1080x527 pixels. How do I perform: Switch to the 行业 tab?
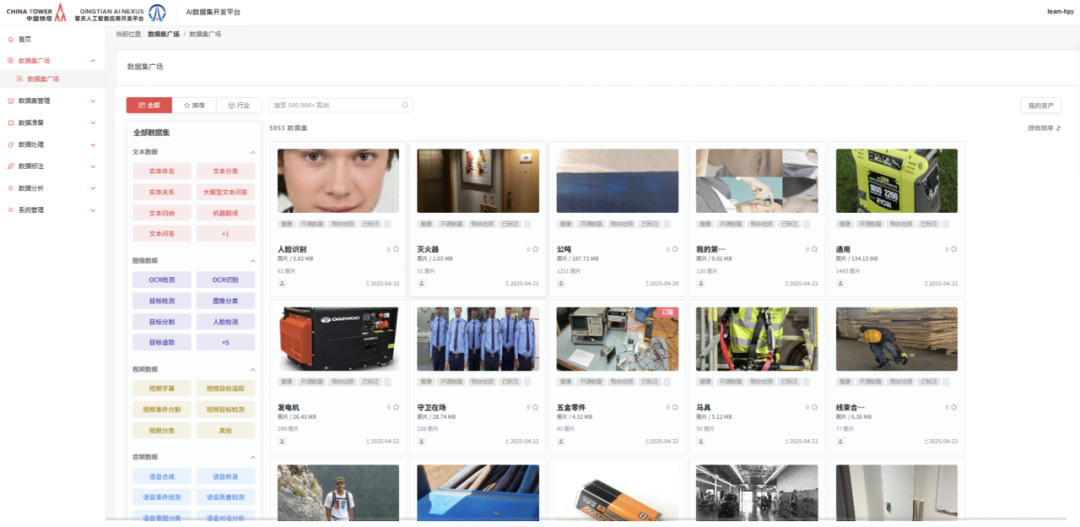click(239, 105)
